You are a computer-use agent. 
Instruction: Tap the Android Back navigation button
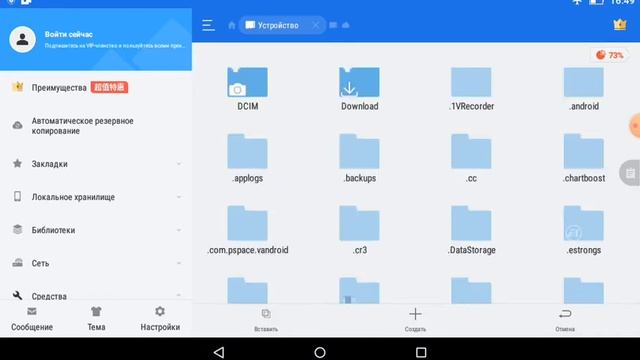[x=219, y=352]
